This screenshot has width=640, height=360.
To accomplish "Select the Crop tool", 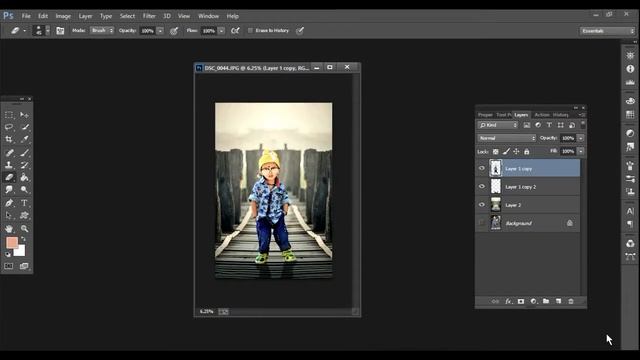I will coord(9,140).
